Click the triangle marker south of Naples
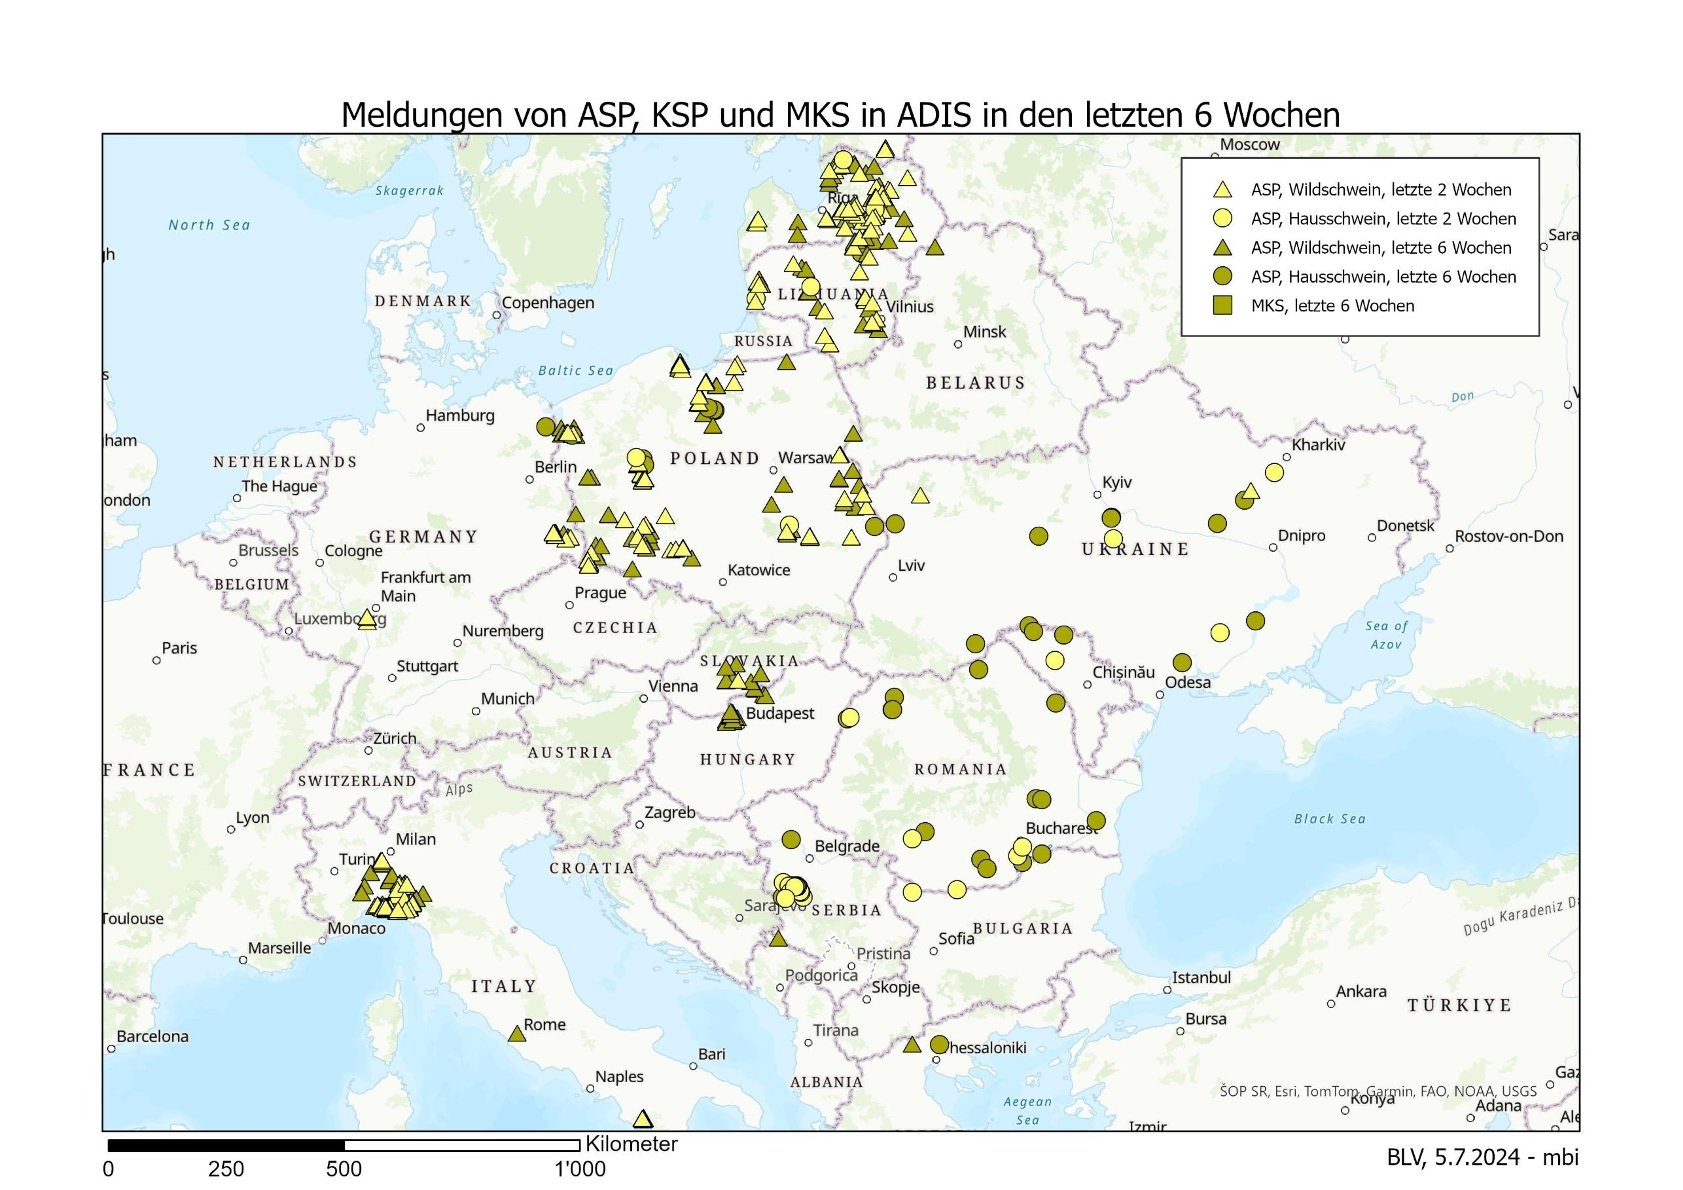Screen dimensions: 1683x1190 click(x=643, y=1119)
